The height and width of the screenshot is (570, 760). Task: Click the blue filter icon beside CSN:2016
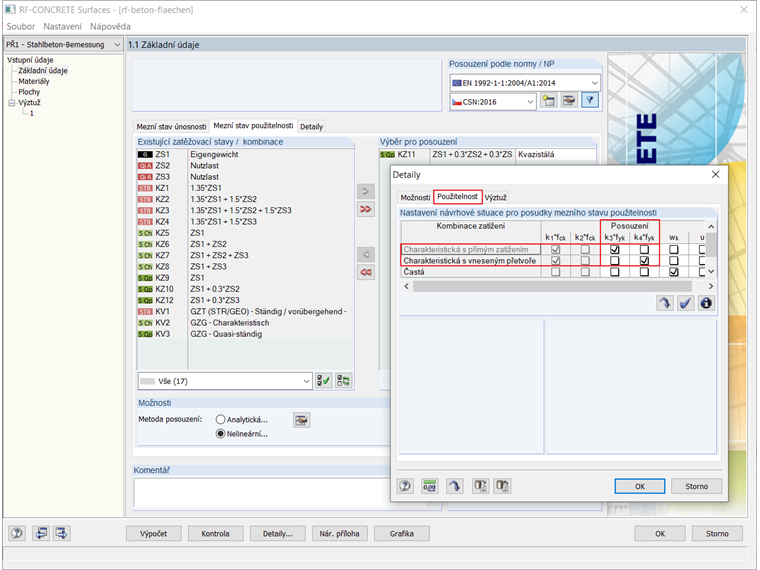coord(590,101)
